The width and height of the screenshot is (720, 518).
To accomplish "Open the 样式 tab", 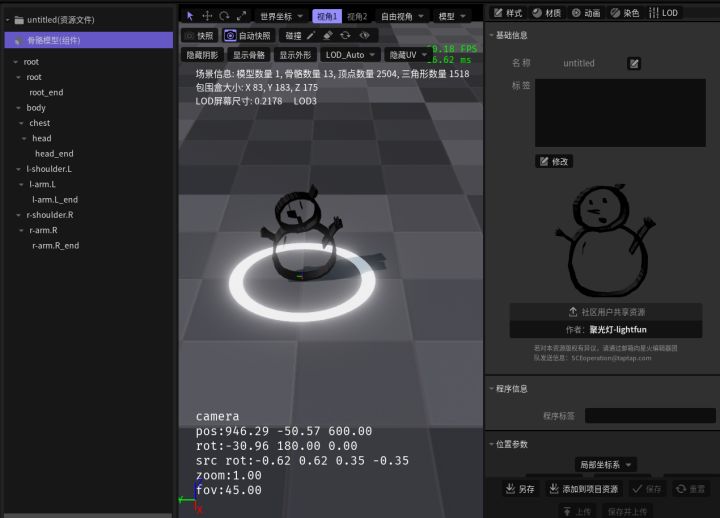I will tap(508, 13).
